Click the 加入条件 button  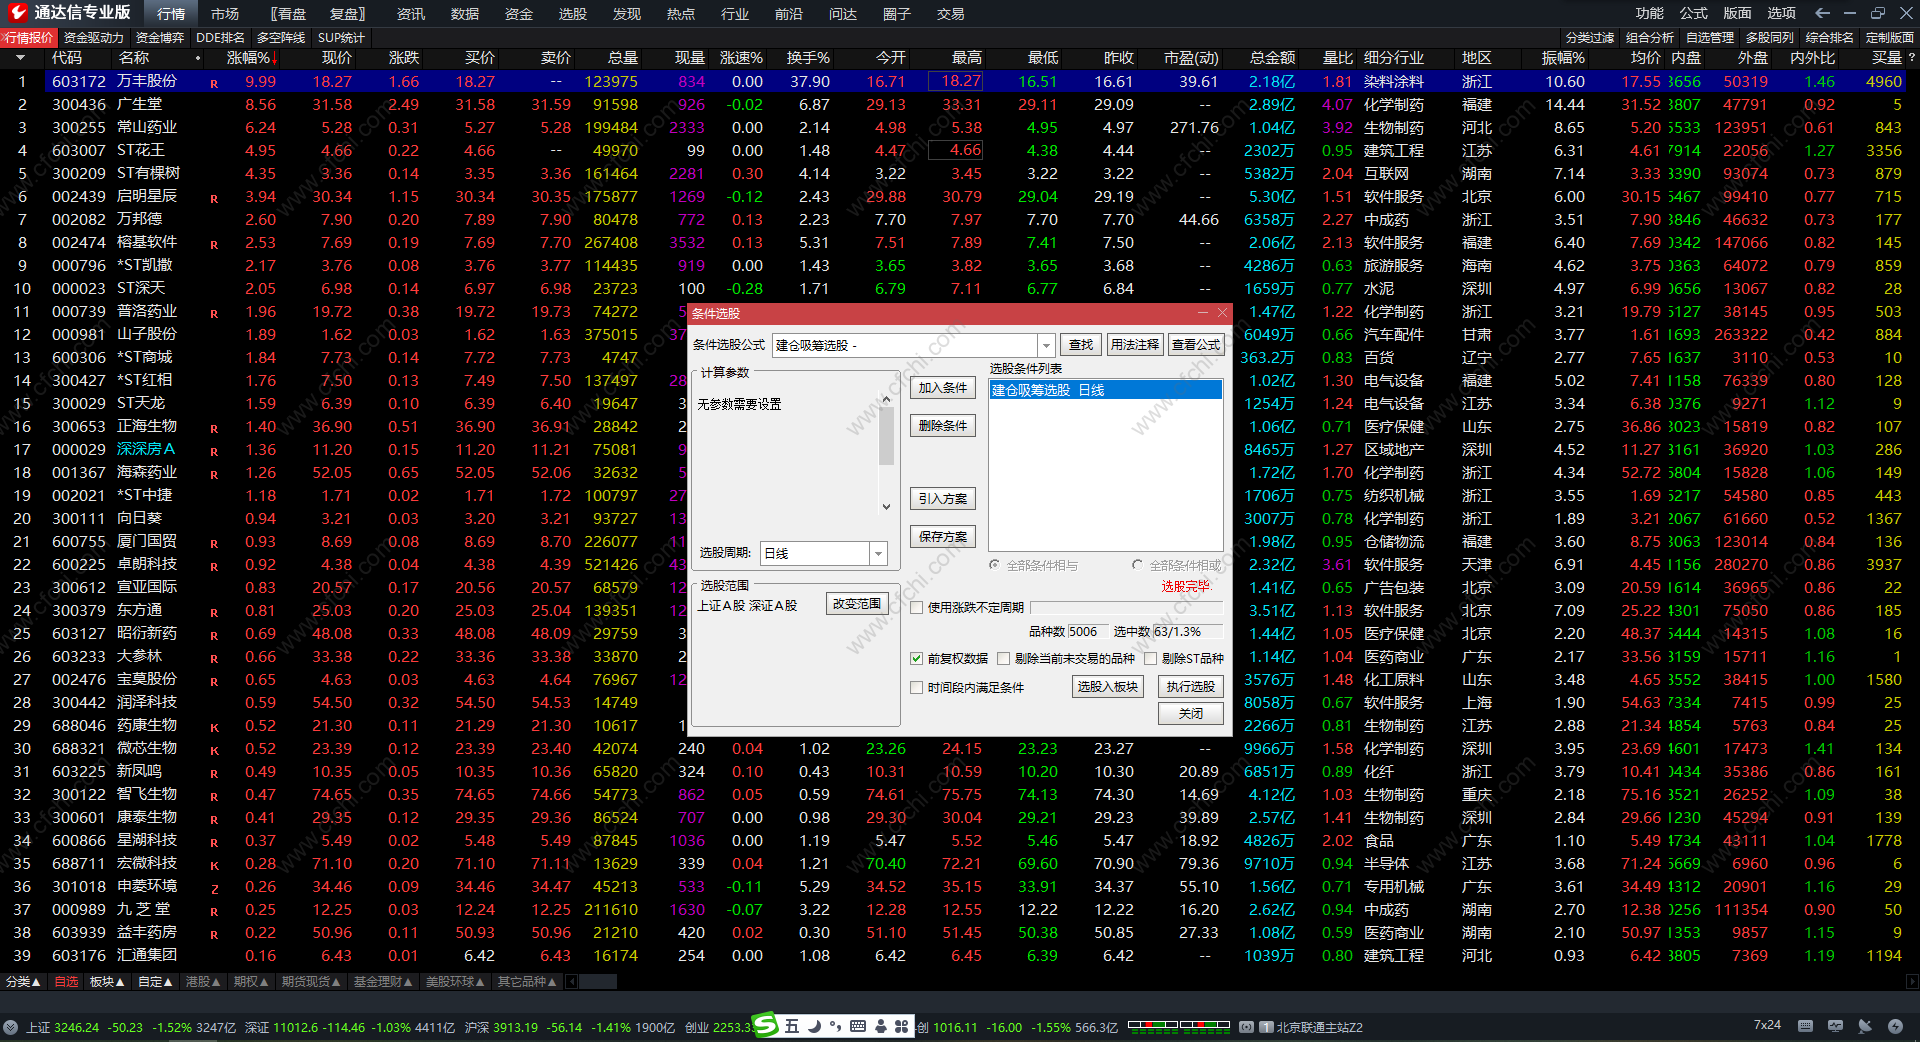click(942, 388)
